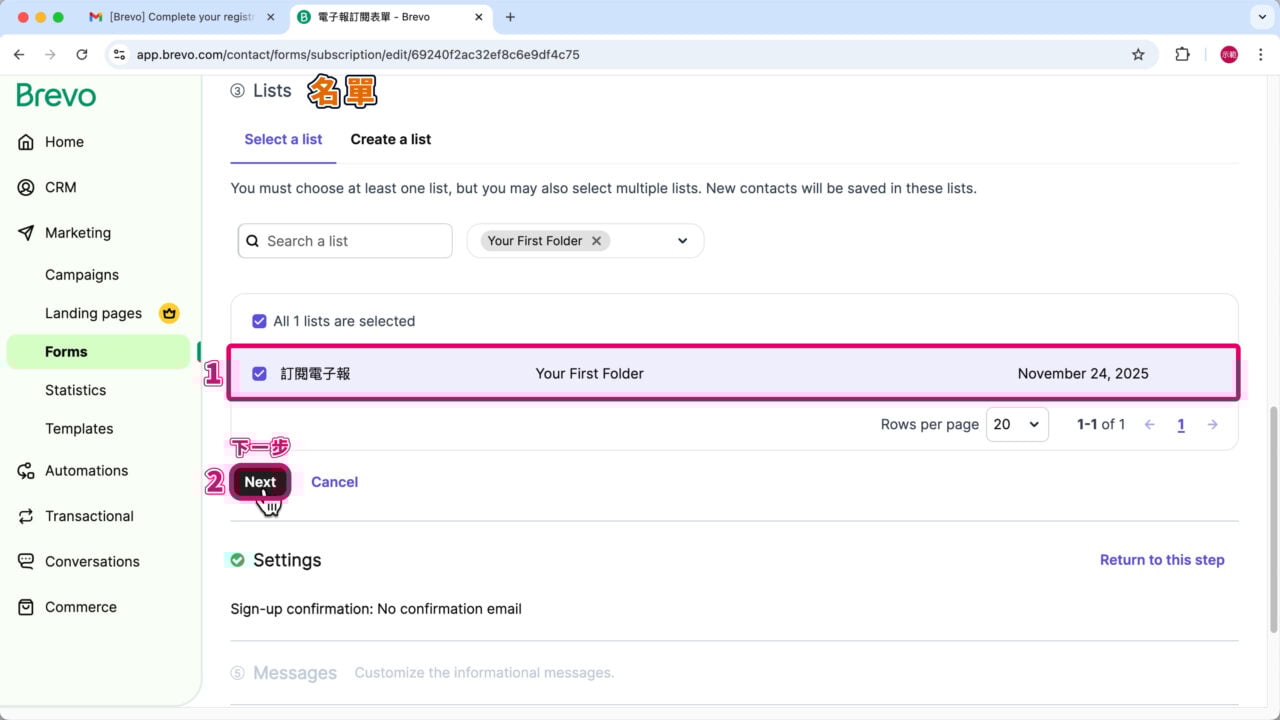
Task: Switch to the Create a list tab
Action: pyautogui.click(x=390, y=139)
